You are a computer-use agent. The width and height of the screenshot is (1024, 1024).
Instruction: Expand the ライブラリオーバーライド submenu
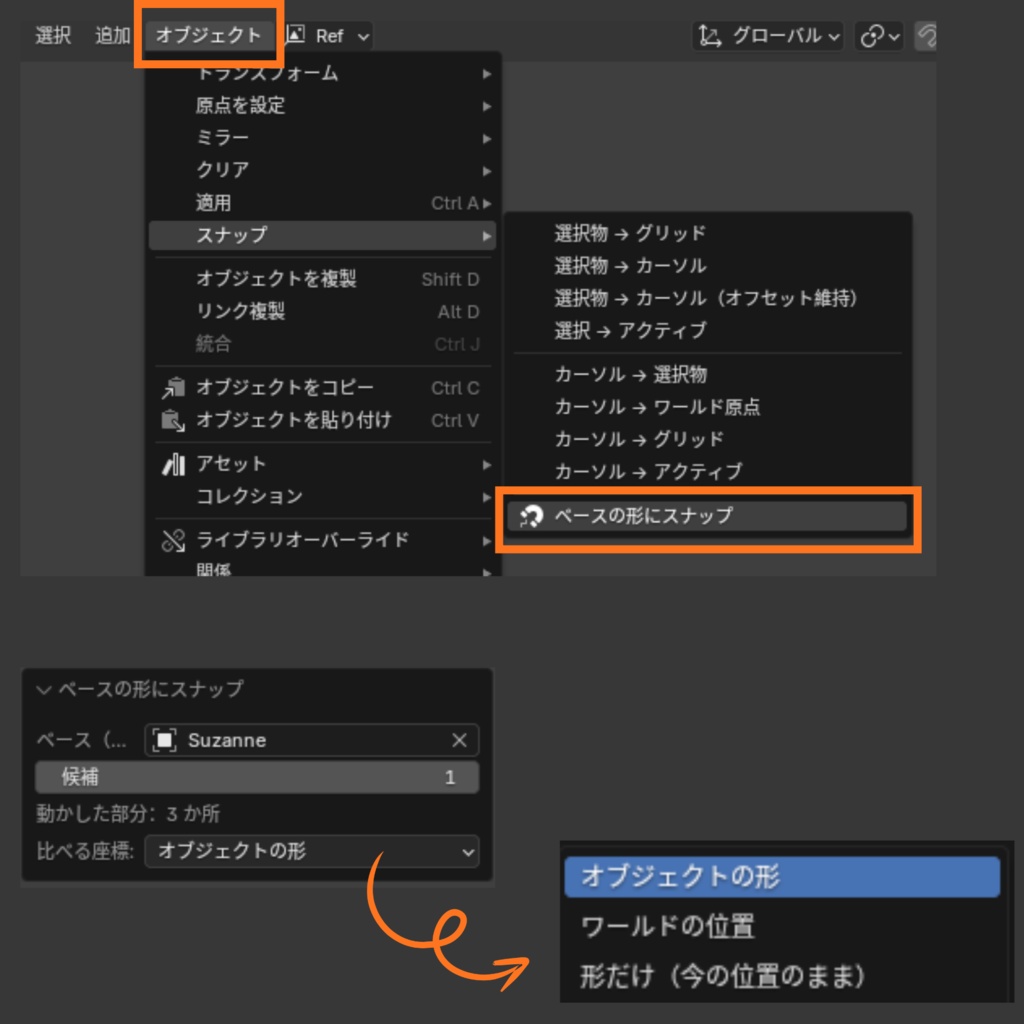(x=323, y=541)
